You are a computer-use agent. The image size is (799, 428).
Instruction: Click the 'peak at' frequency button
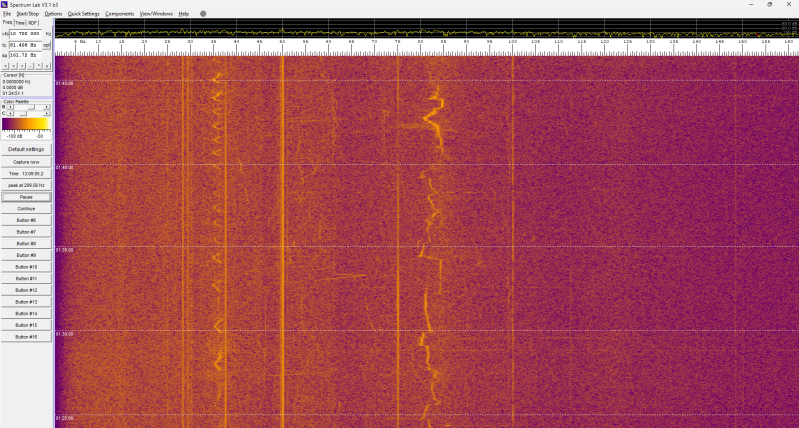coord(26,185)
